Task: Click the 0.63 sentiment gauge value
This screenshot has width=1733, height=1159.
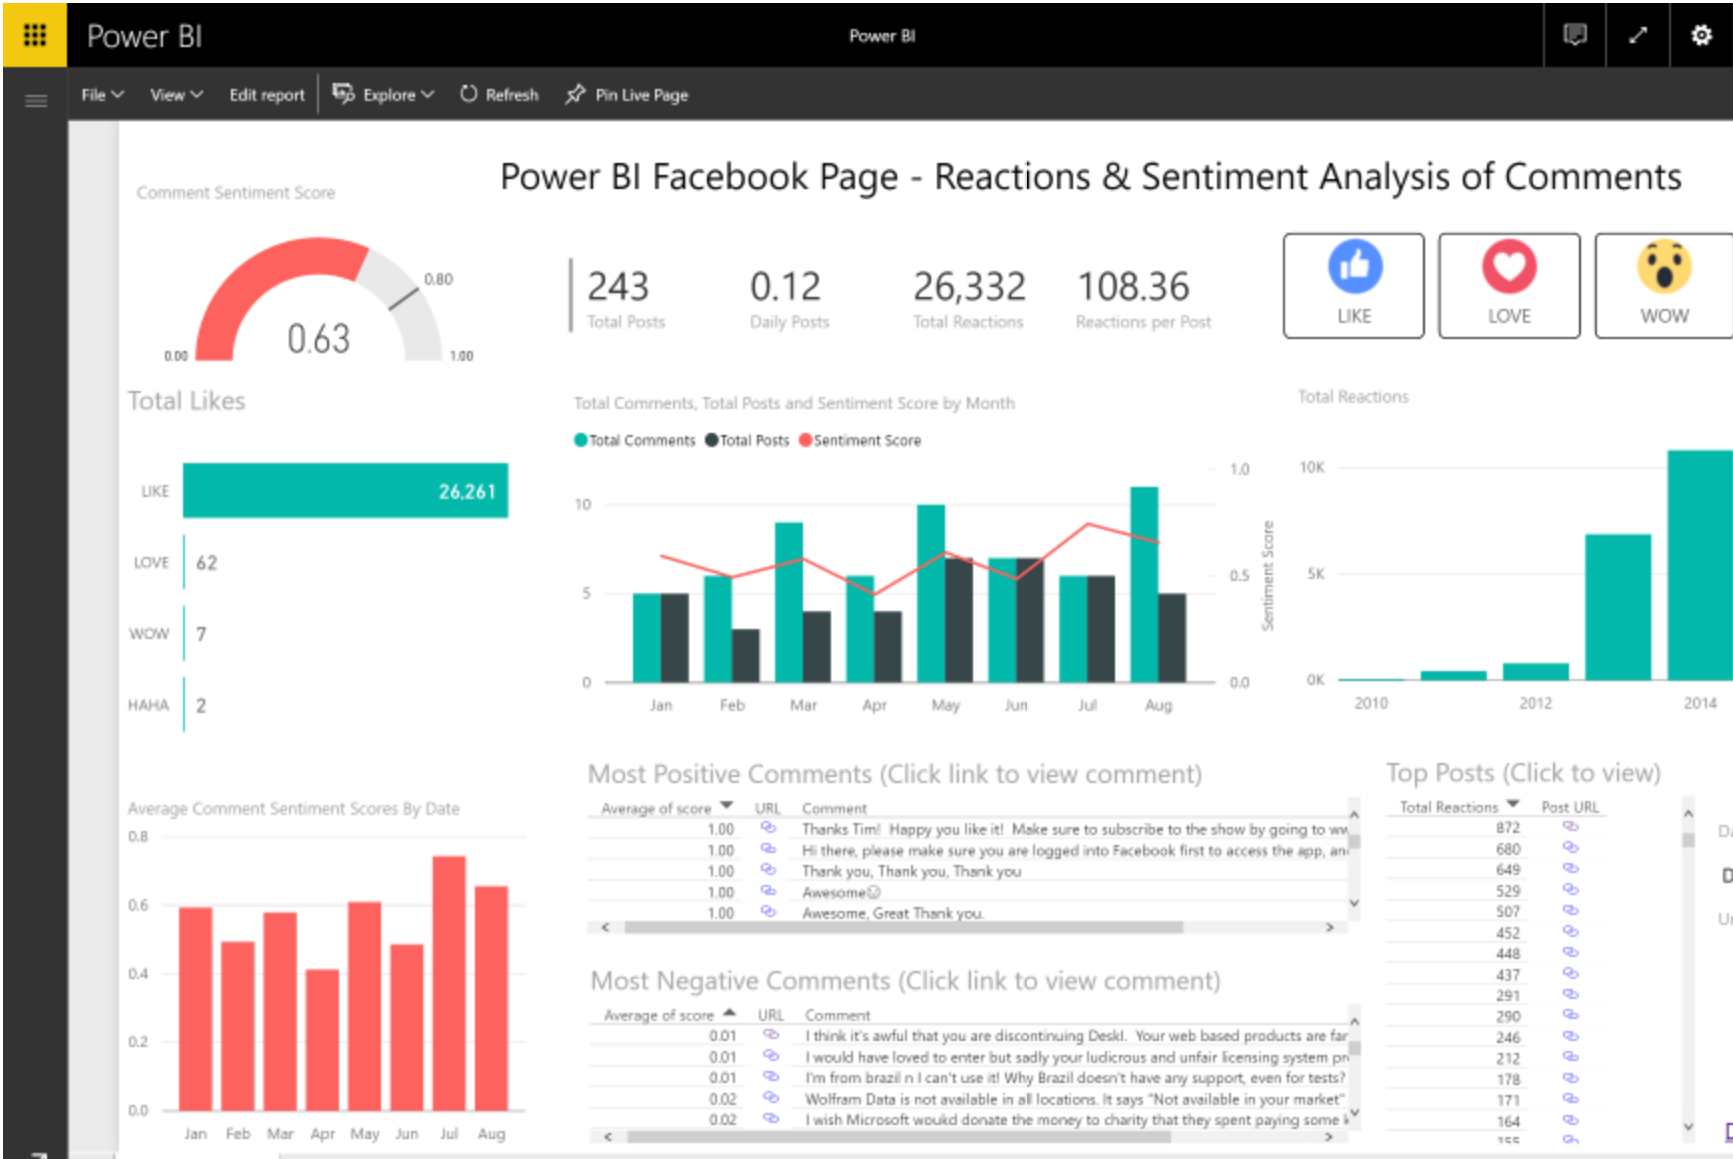Action: coord(319,339)
